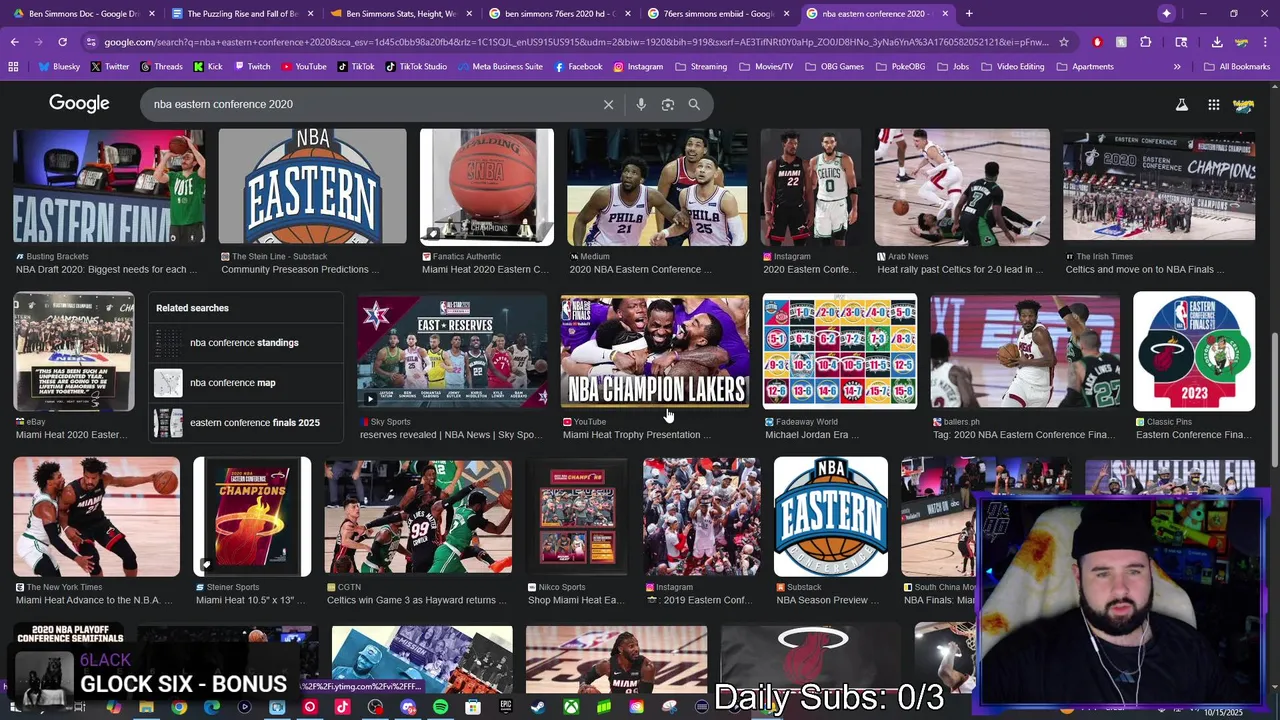Viewport: 1280px width, 720px height.
Task: Expand the OBG Games bookmarks folder
Action: tap(834, 66)
